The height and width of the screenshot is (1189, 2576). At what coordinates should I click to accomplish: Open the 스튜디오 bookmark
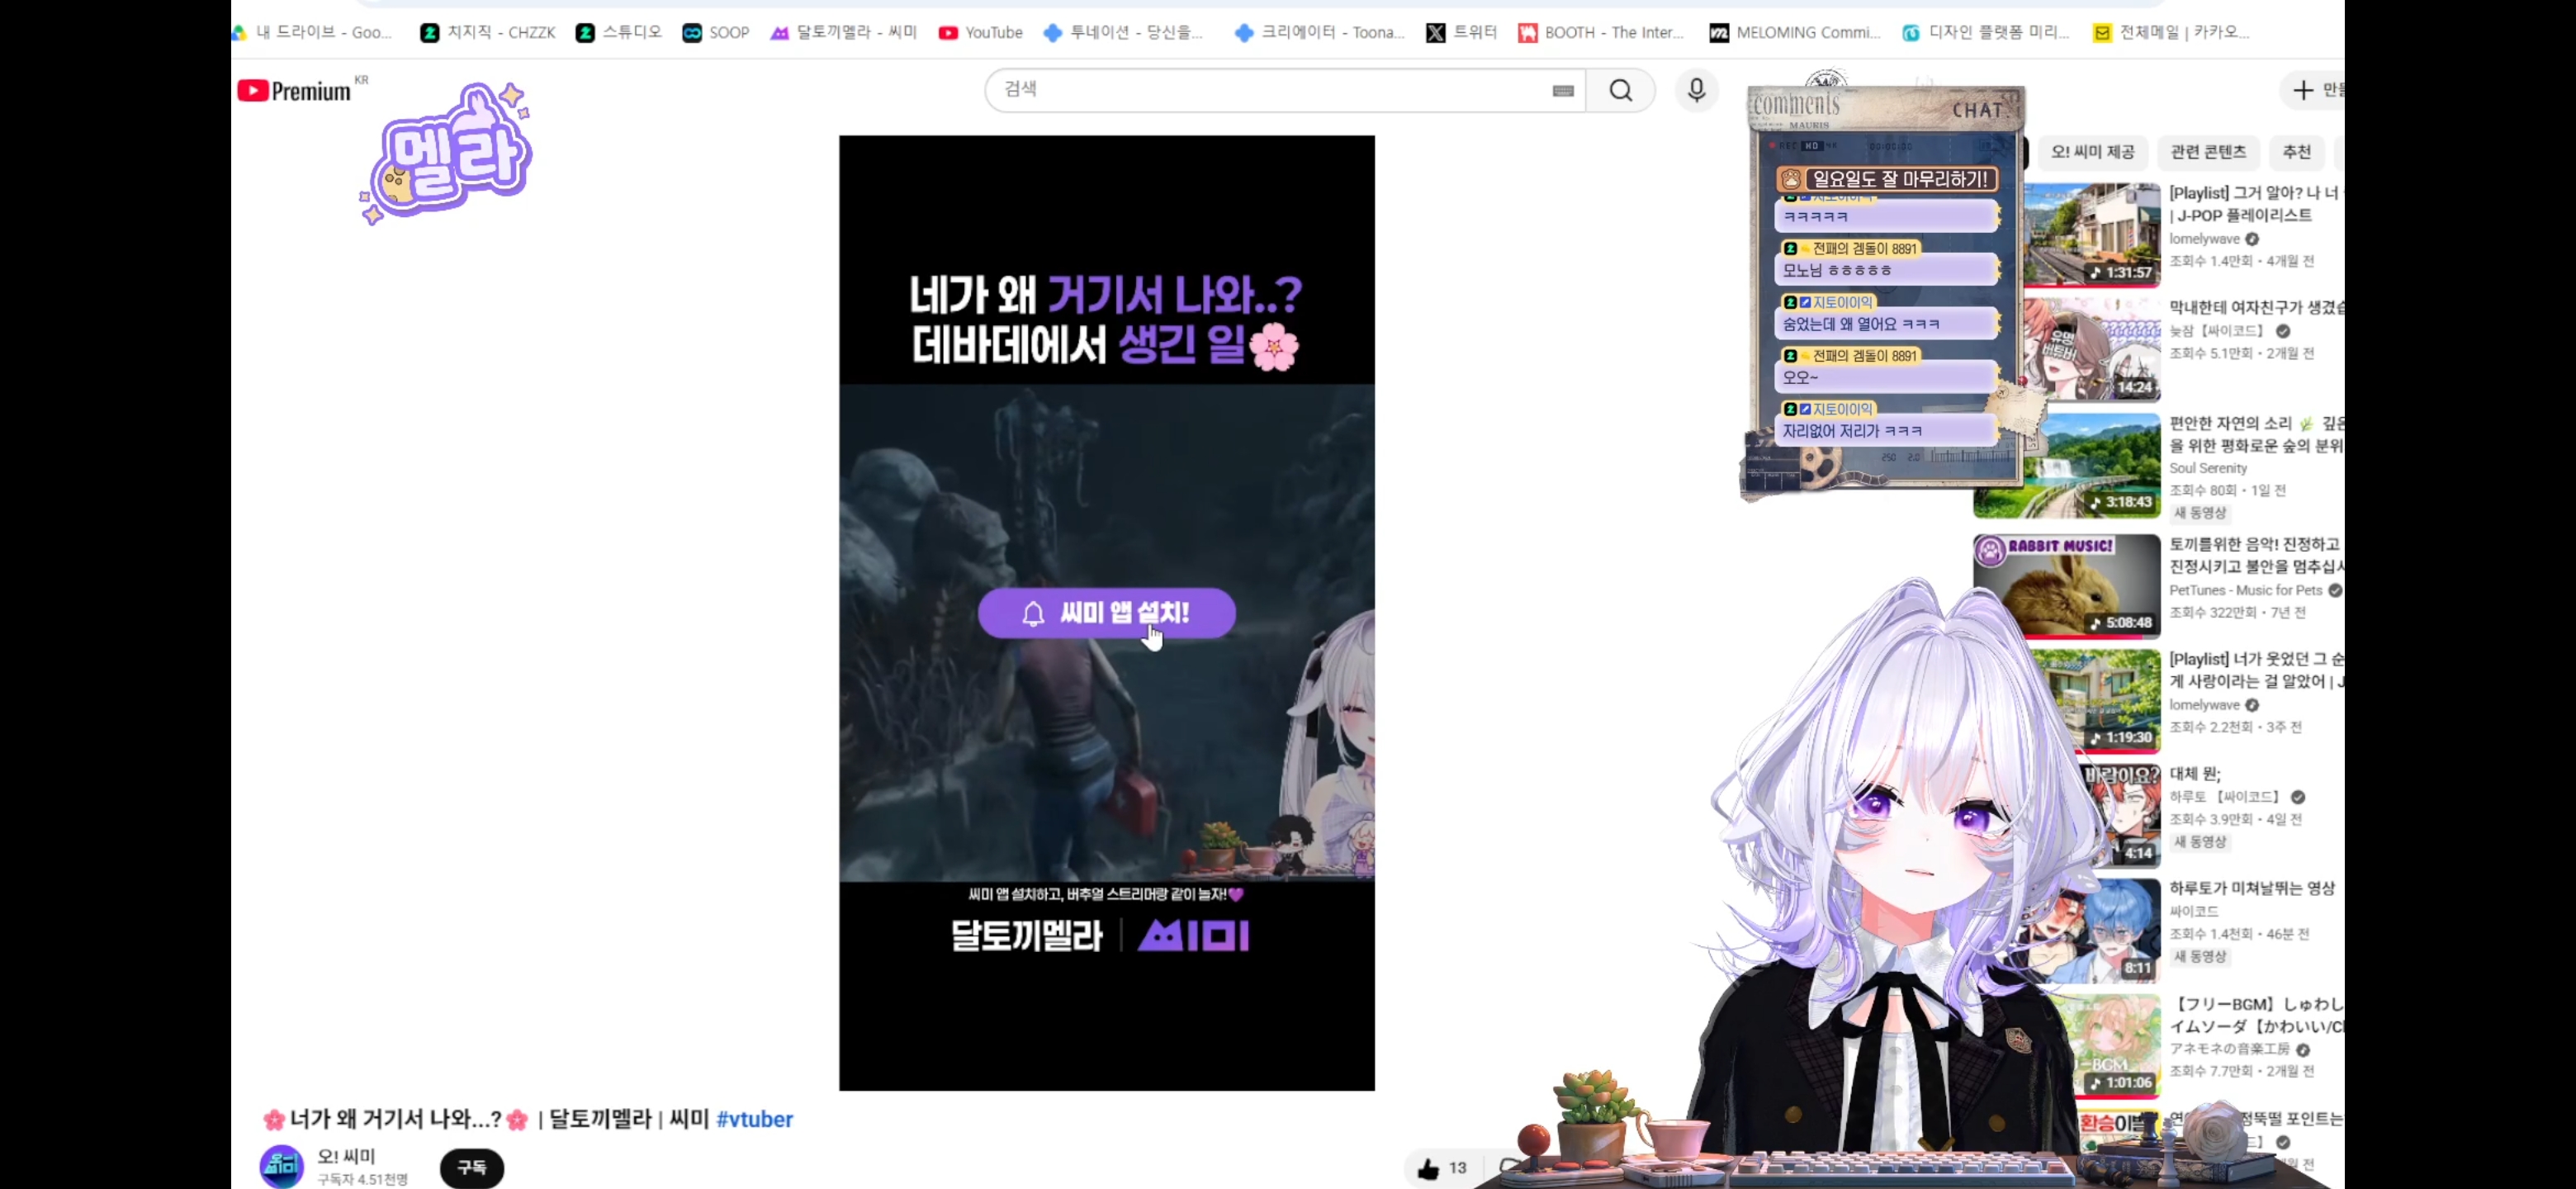pyautogui.click(x=619, y=32)
